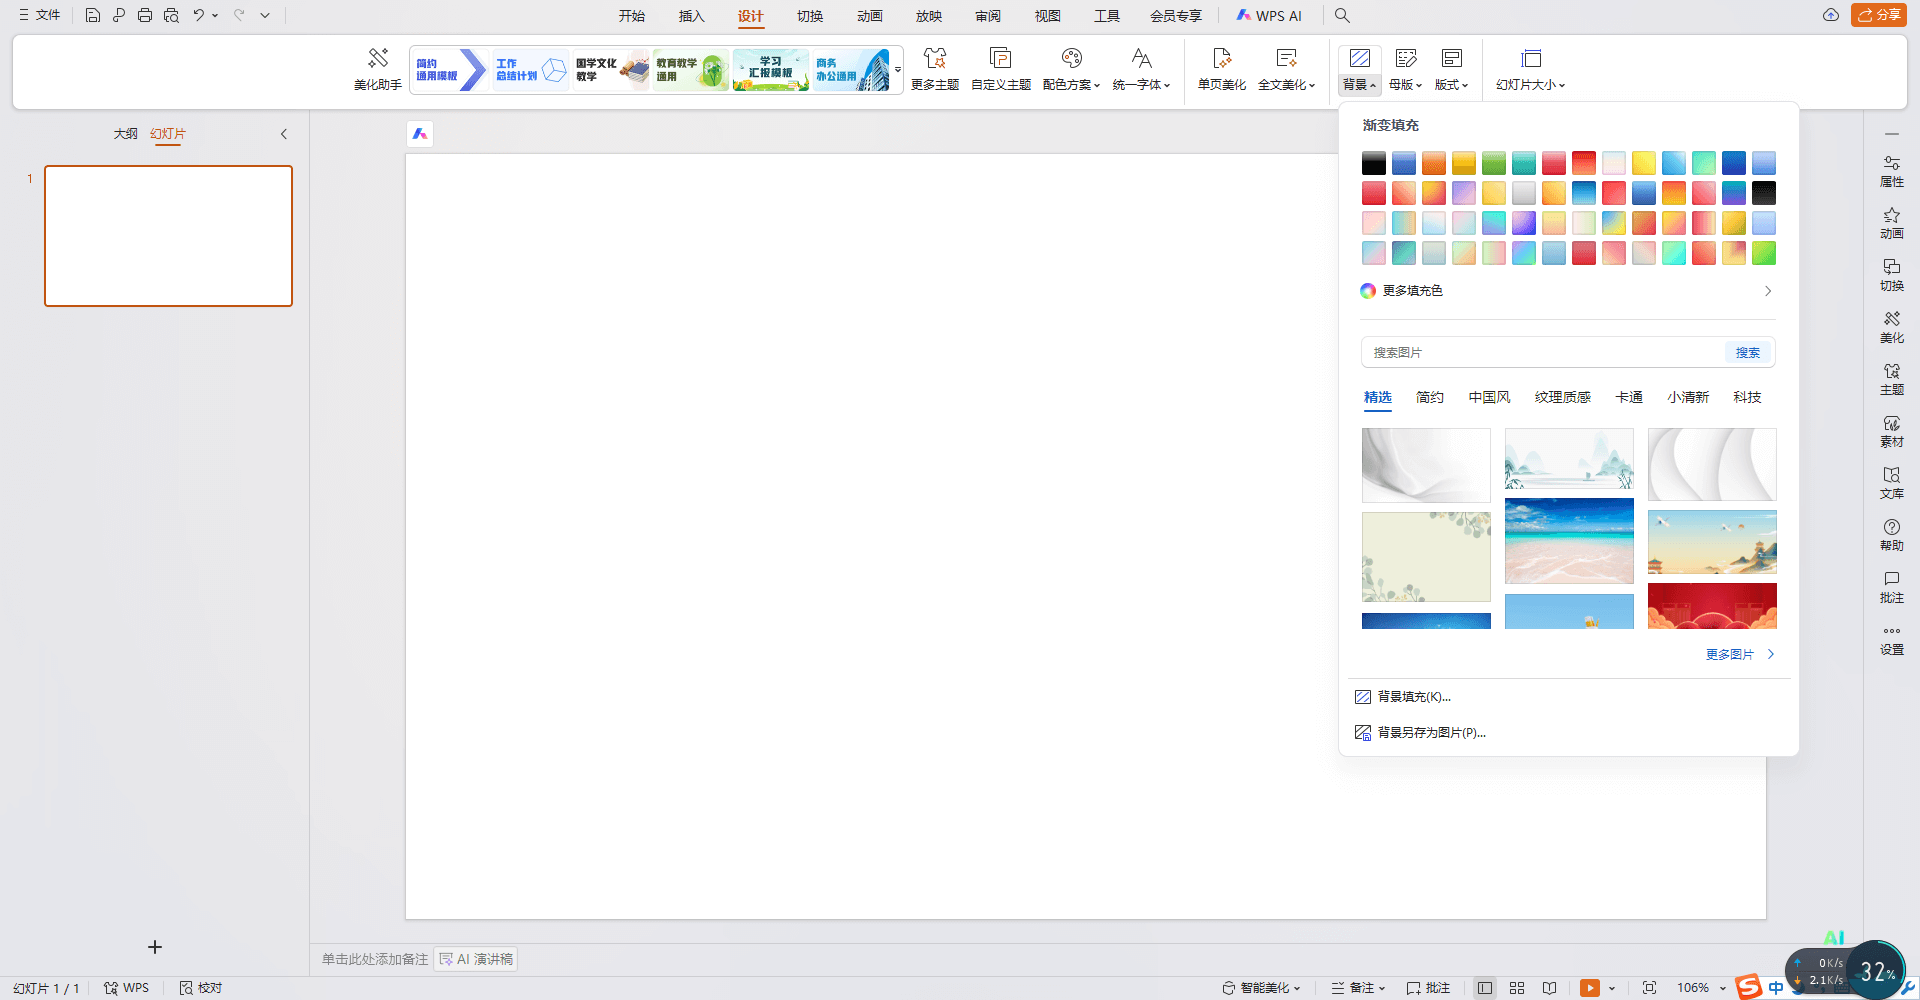The width and height of the screenshot is (1920, 1000).
Task: Switch to the 插入 ribbon tab
Action: click(x=691, y=16)
